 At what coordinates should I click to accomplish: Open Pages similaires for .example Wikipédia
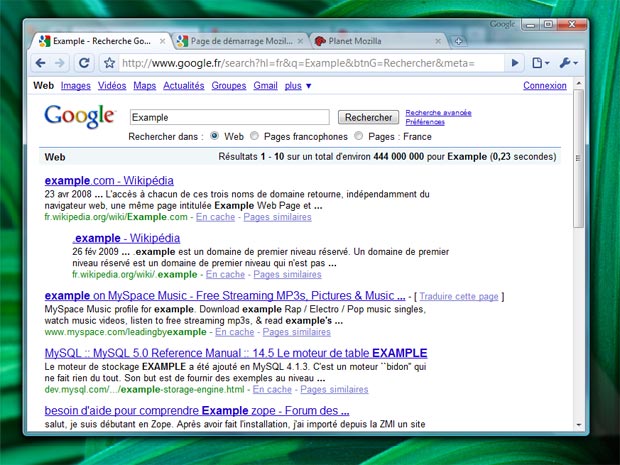coord(287,274)
